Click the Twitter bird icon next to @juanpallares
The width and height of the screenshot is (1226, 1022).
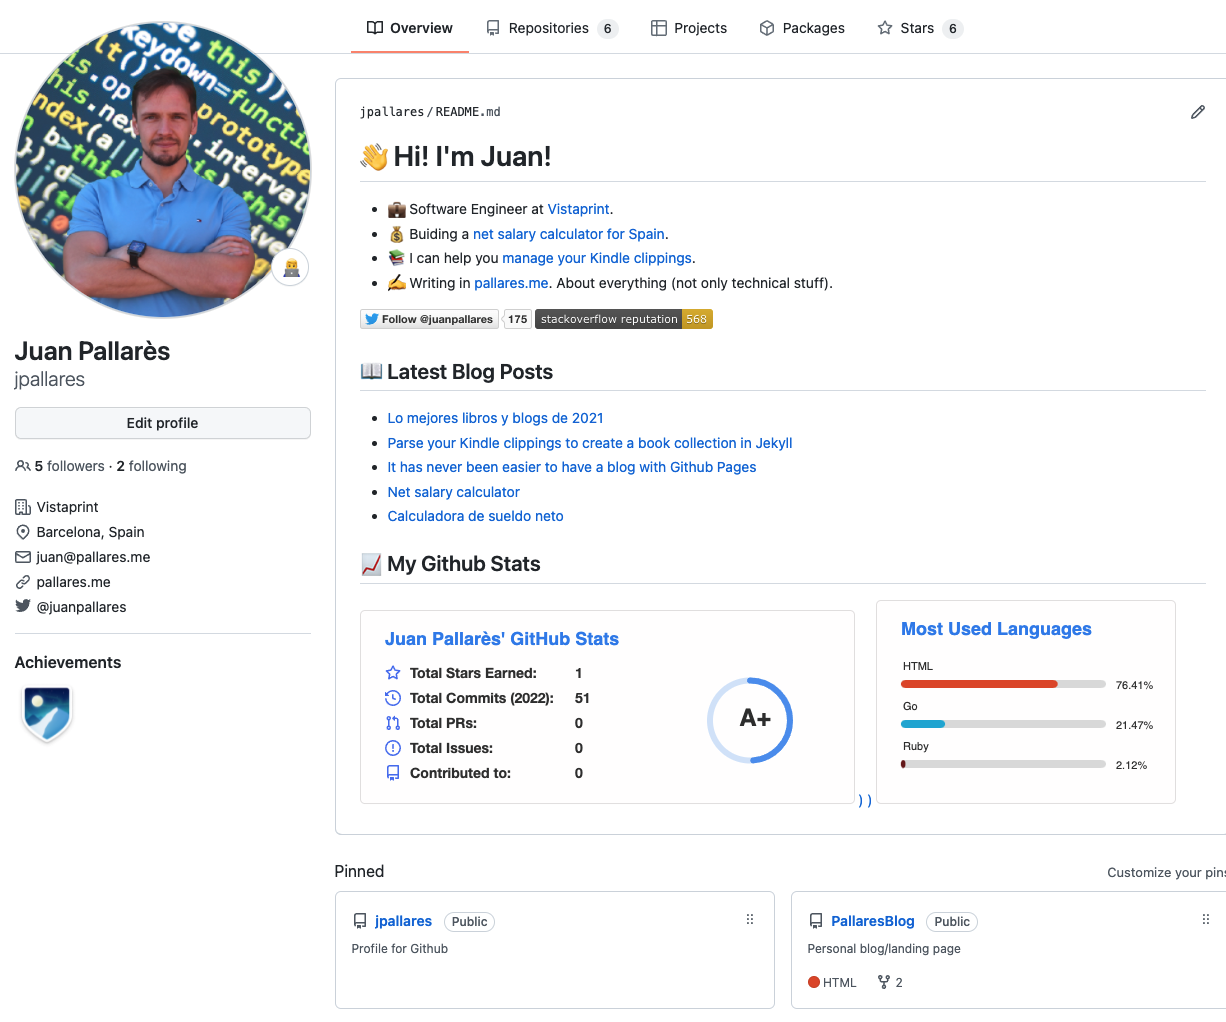(22, 607)
